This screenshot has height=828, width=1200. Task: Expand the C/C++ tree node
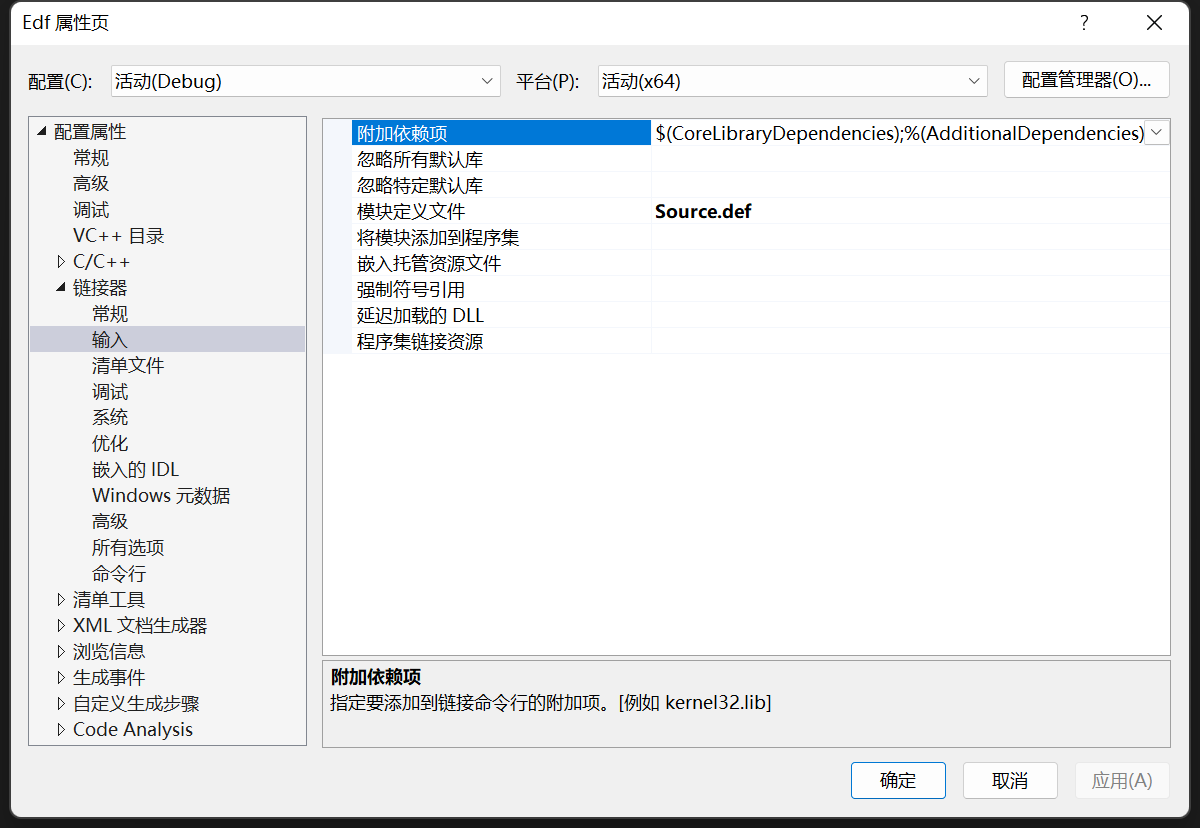[x=61, y=262]
